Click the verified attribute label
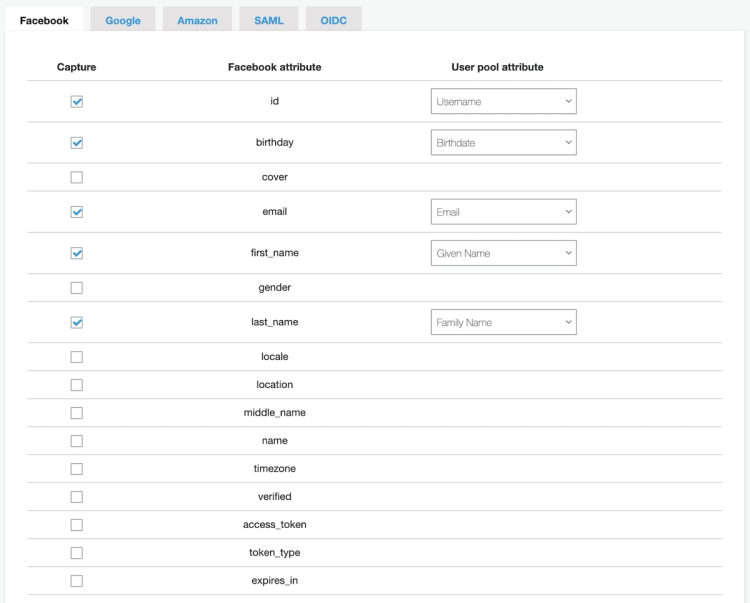Viewport: 750px width, 603px height. point(275,497)
